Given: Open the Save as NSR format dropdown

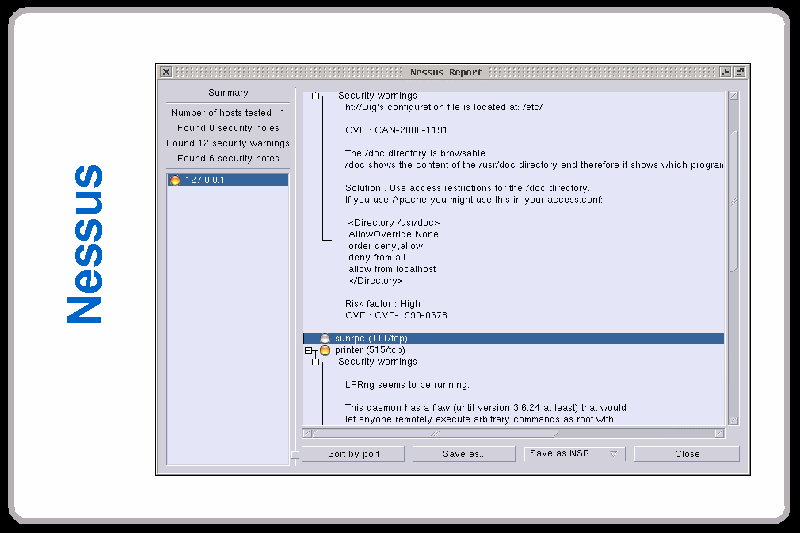Looking at the screenshot, I should (x=574, y=453).
